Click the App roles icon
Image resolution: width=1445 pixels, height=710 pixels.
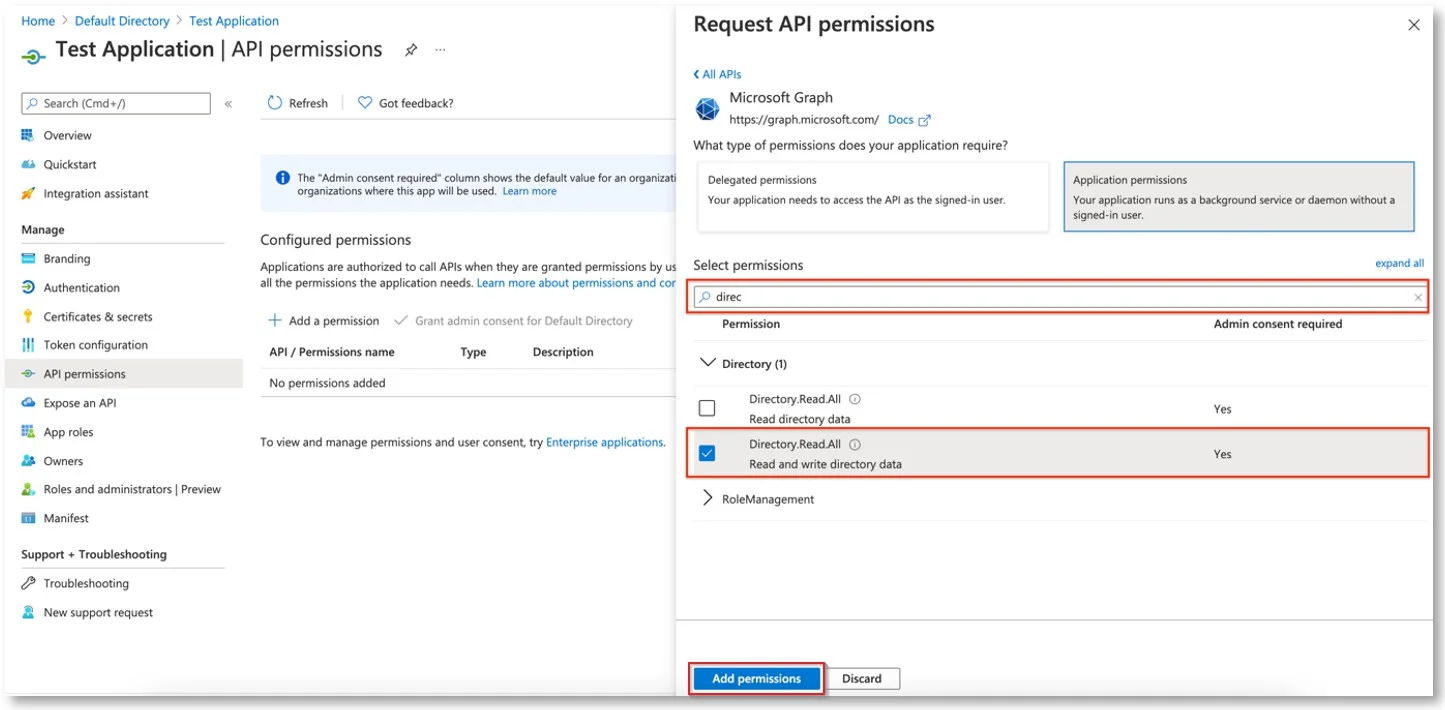[28, 432]
